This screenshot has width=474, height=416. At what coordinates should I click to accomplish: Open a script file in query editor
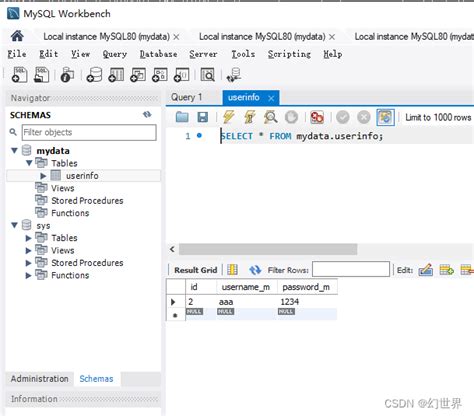(182, 117)
